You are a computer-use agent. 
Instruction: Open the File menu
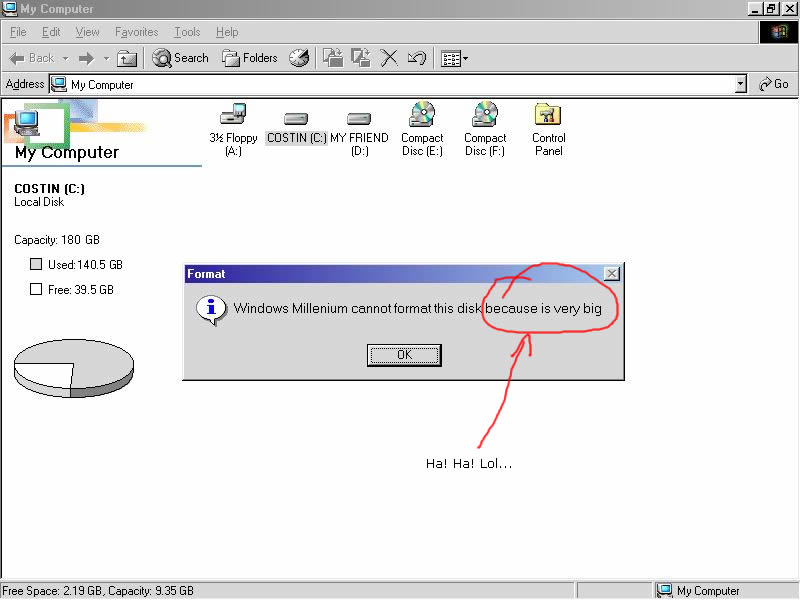(x=18, y=32)
